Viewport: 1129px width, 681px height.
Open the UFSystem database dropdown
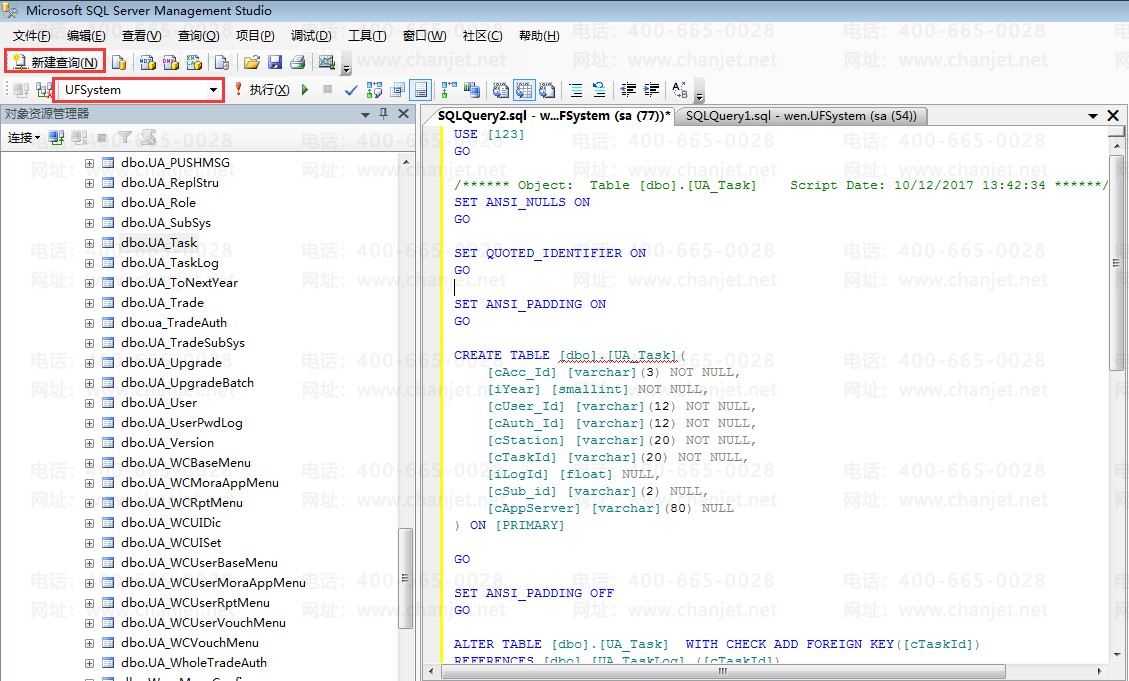click(x=213, y=90)
